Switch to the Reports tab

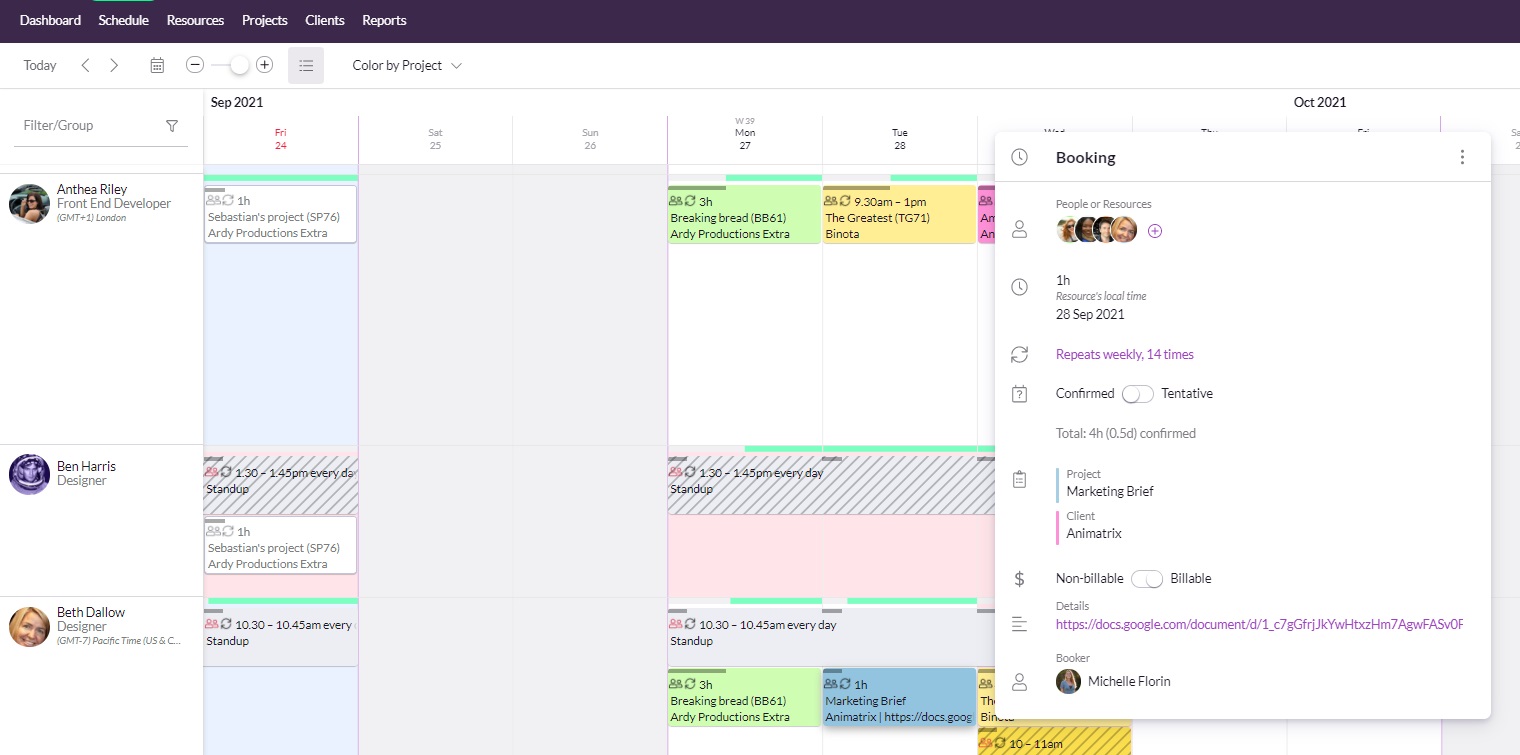[x=384, y=20]
